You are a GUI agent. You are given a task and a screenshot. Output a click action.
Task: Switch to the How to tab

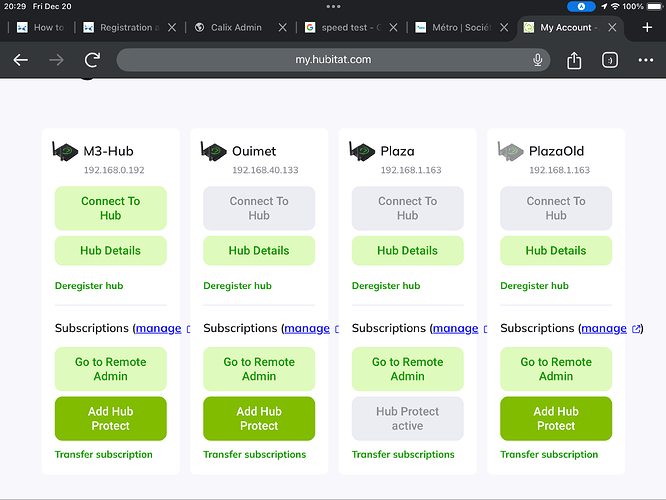[x=40, y=28]
